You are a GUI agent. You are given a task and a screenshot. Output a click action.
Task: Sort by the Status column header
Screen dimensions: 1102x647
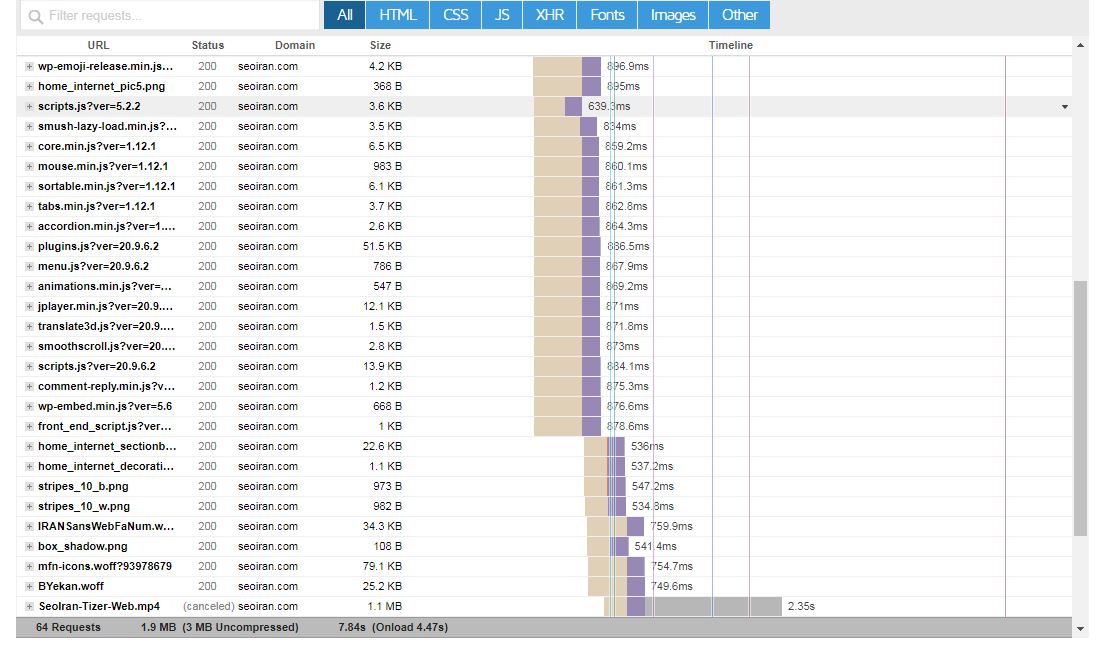point(207,45)
